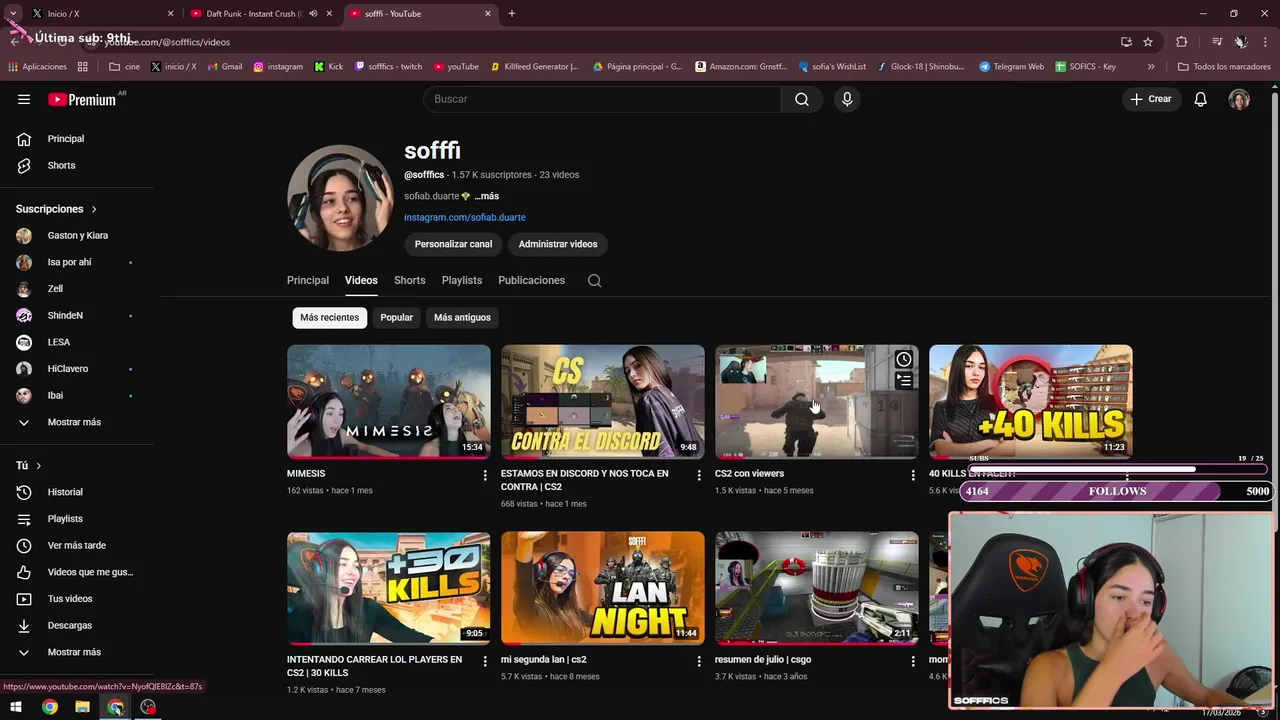Click the channel search magnifier icon
The width and height of the screenshot is (1280, 720).
pyautogui.click(x=594, y=280)
